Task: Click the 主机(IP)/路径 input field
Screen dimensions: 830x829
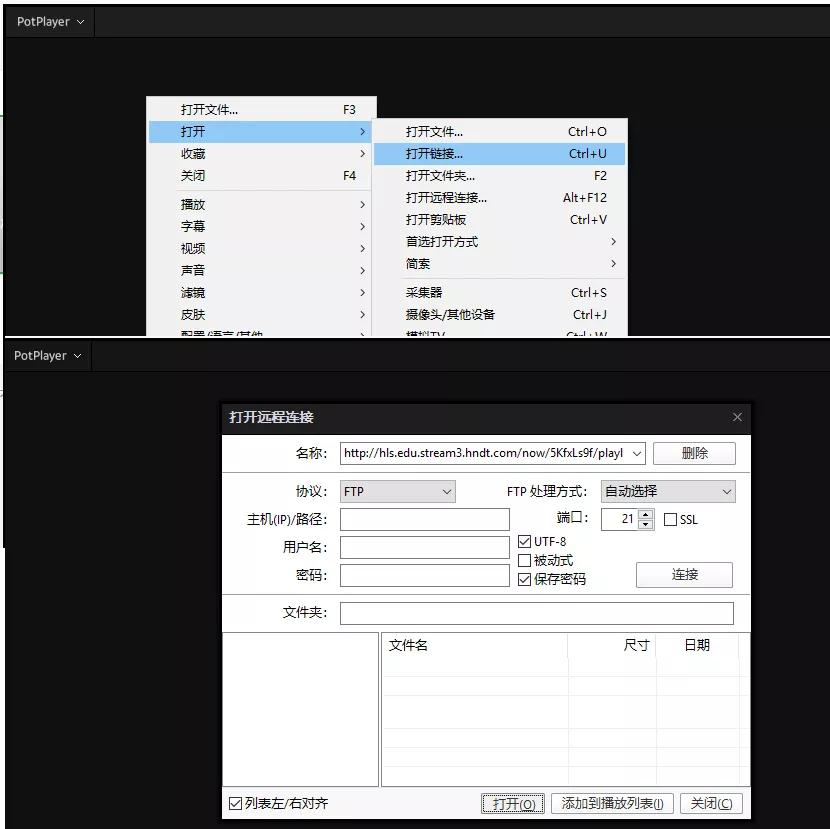Action: coord(424,520)
